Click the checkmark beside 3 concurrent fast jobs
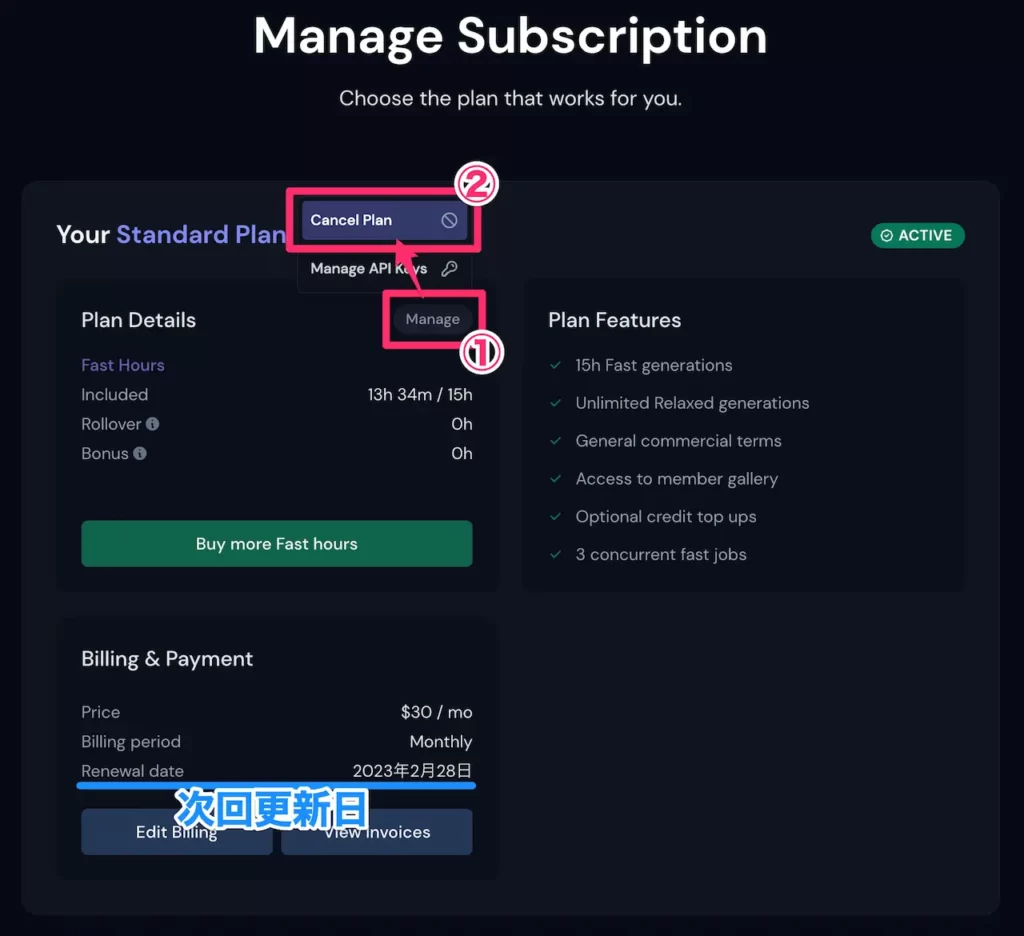This screenshot has width=1024, height=936. 556,555
